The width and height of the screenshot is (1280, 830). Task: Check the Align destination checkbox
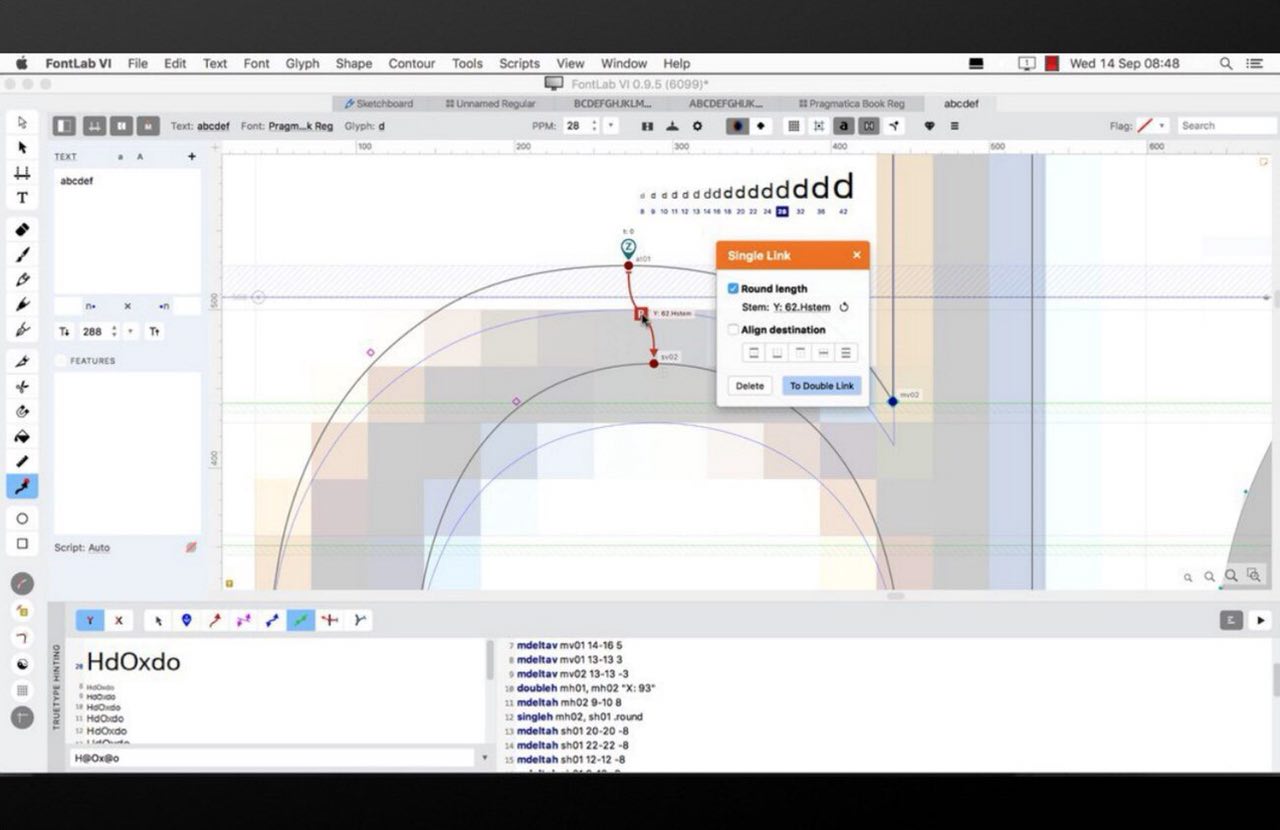tap(733, 330)
